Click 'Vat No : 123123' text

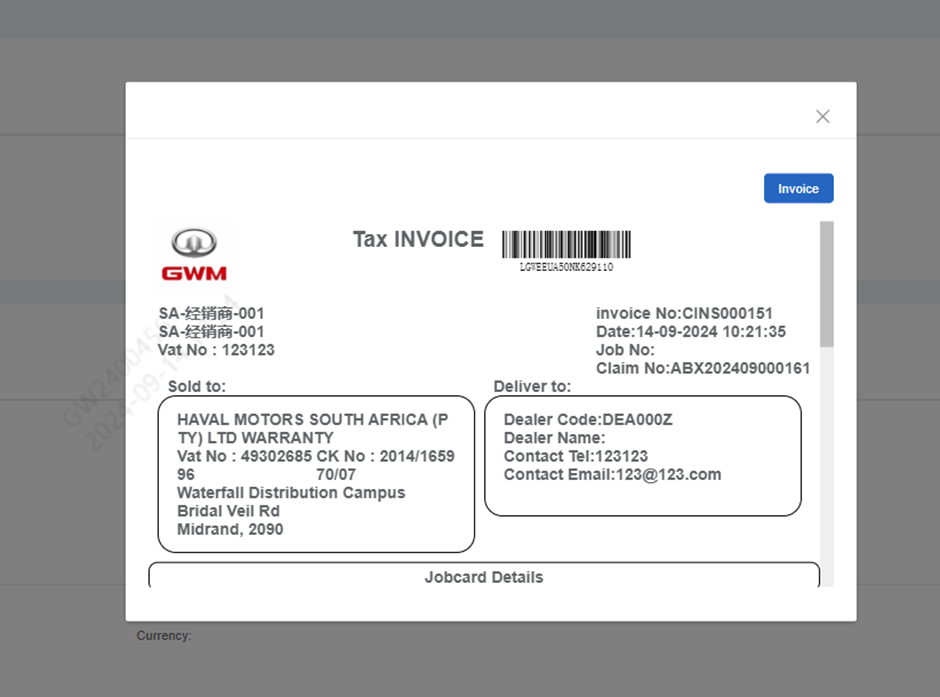click(216, 350)
